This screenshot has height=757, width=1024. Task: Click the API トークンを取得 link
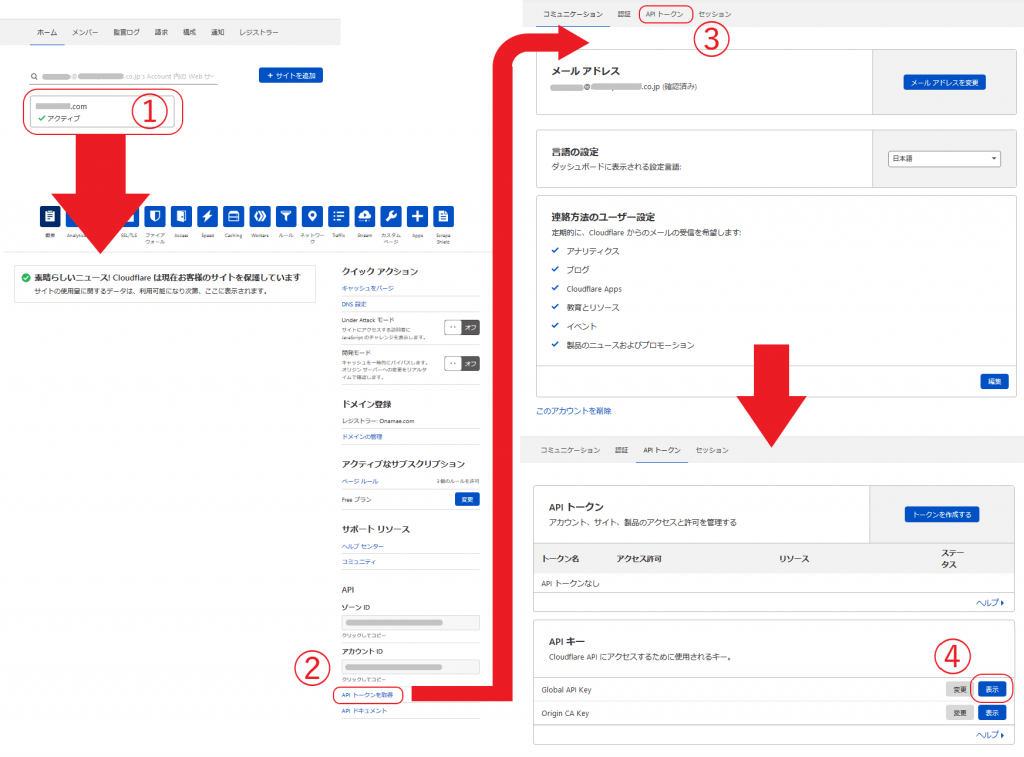tap(367, 694)
